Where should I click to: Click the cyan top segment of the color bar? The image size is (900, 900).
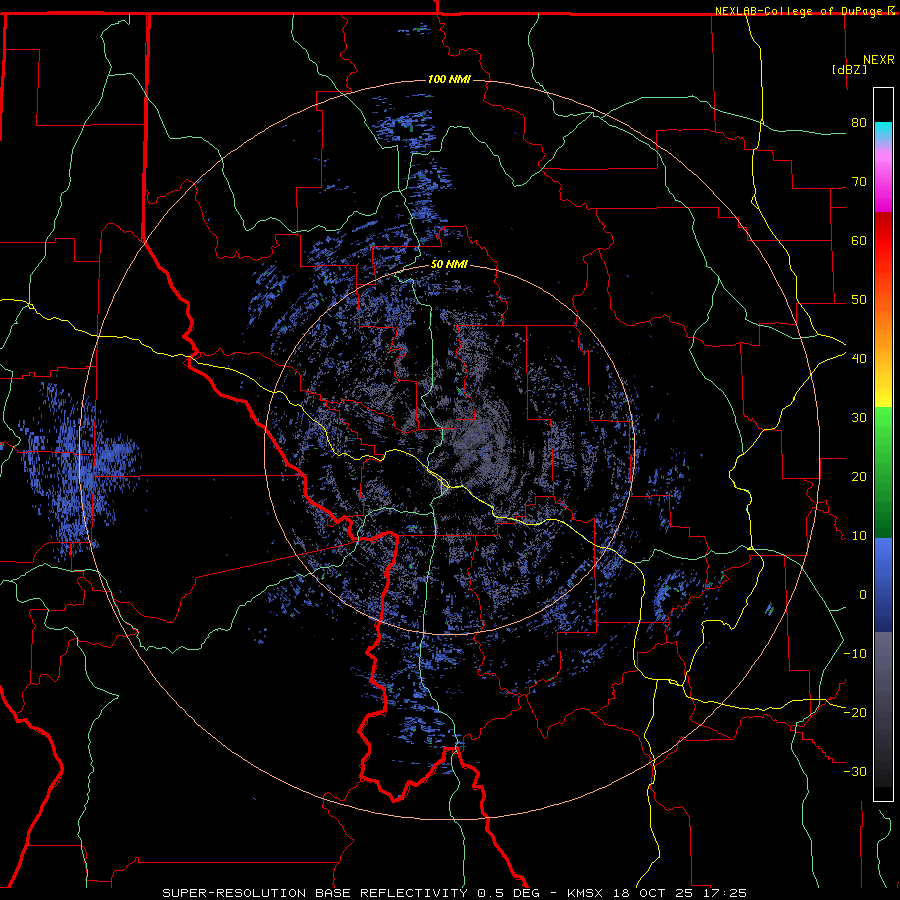[883, 131]
